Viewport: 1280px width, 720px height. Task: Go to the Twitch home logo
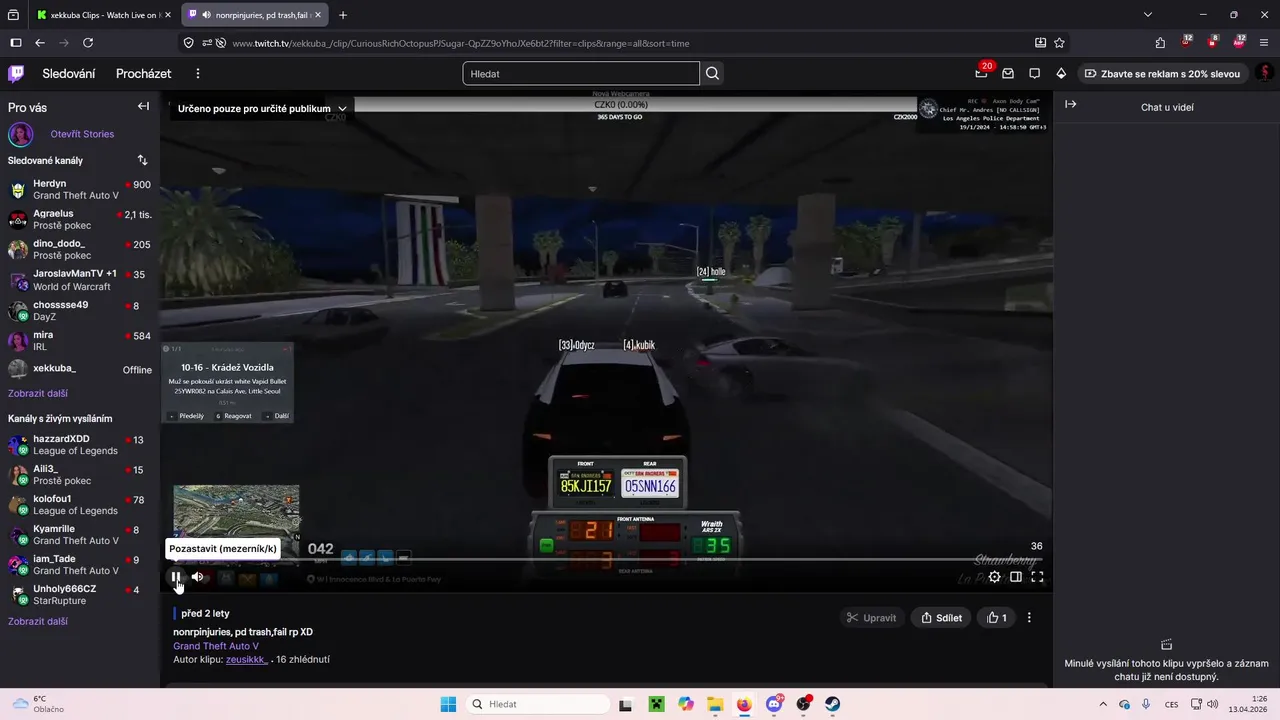click(16, 73)
